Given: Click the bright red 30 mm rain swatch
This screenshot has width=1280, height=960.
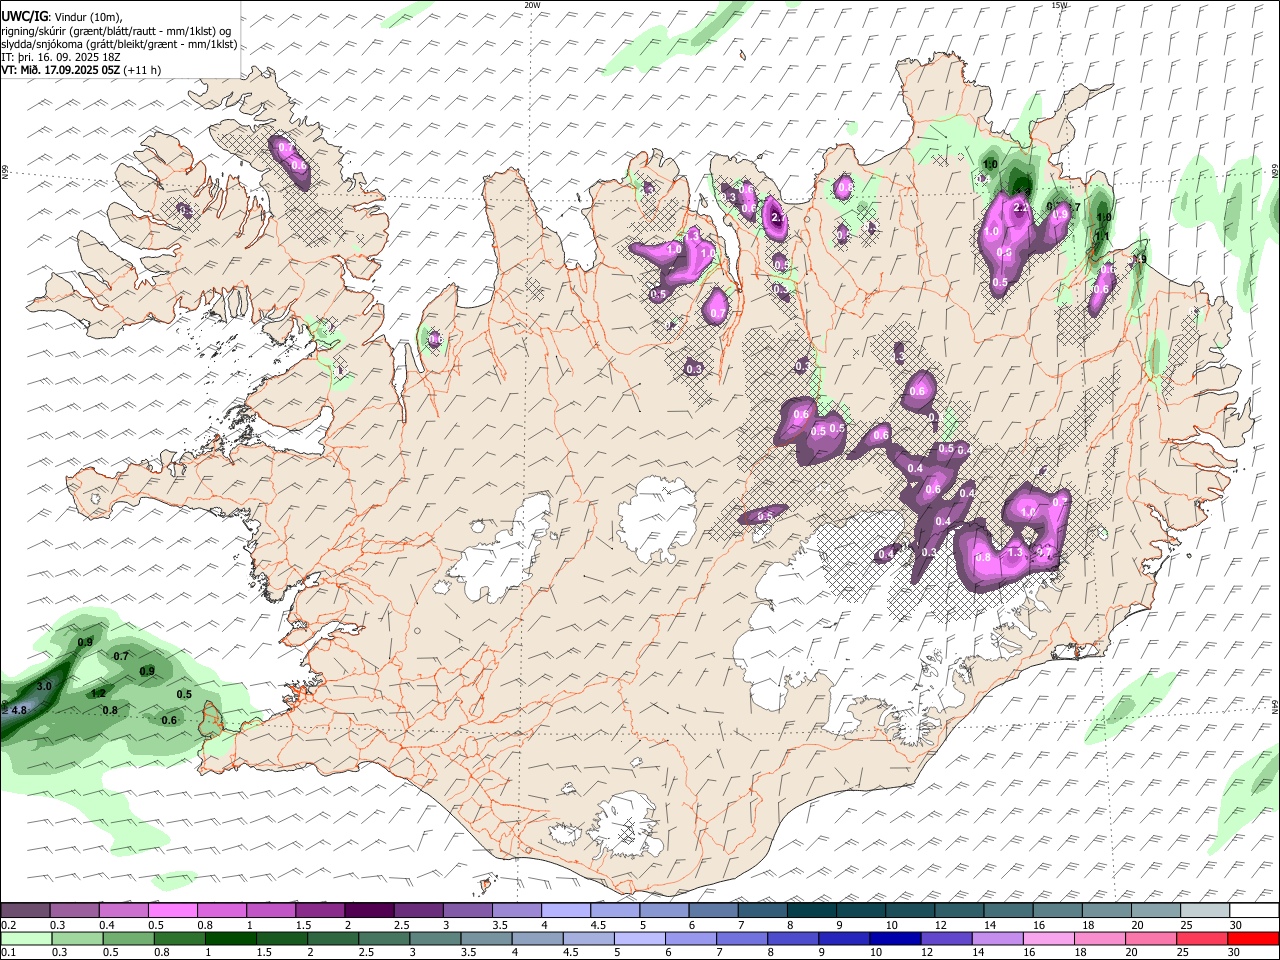Looking at the screenshot, I should pyautogui.click(x=1254, y=938).
